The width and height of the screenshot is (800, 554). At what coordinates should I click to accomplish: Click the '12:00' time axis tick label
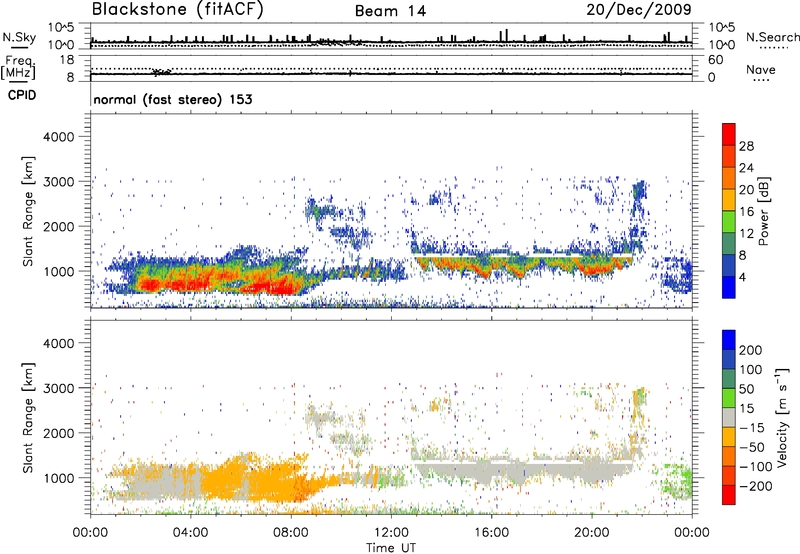point(391,533)
